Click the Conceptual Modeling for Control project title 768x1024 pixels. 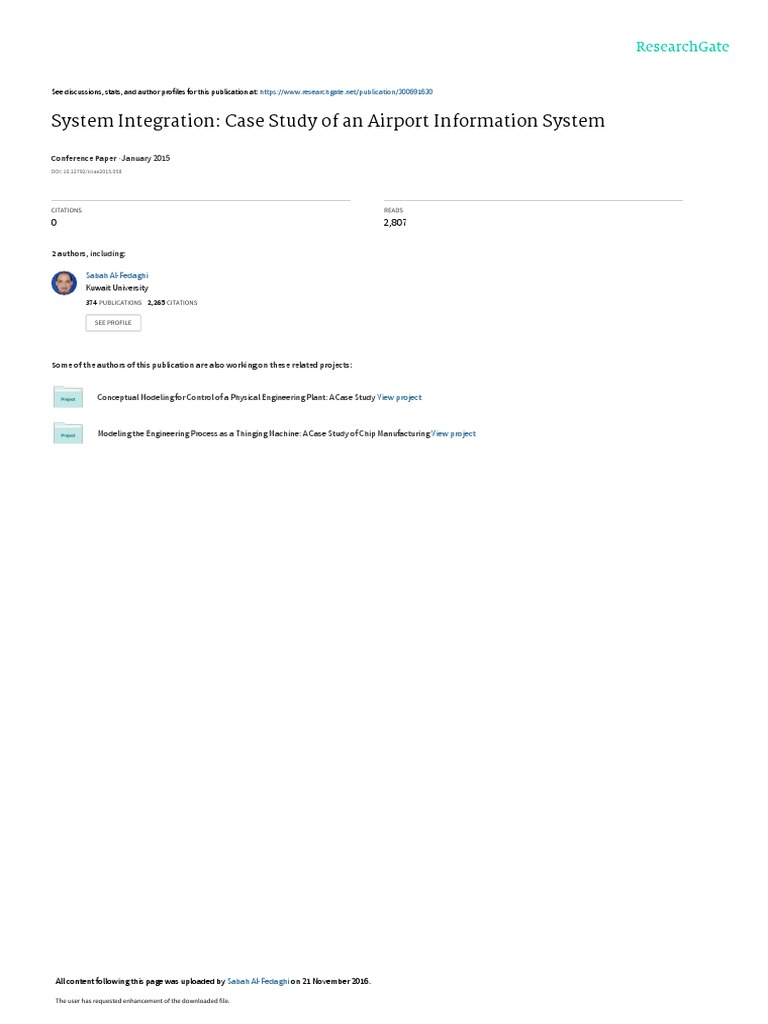[236, 397]
